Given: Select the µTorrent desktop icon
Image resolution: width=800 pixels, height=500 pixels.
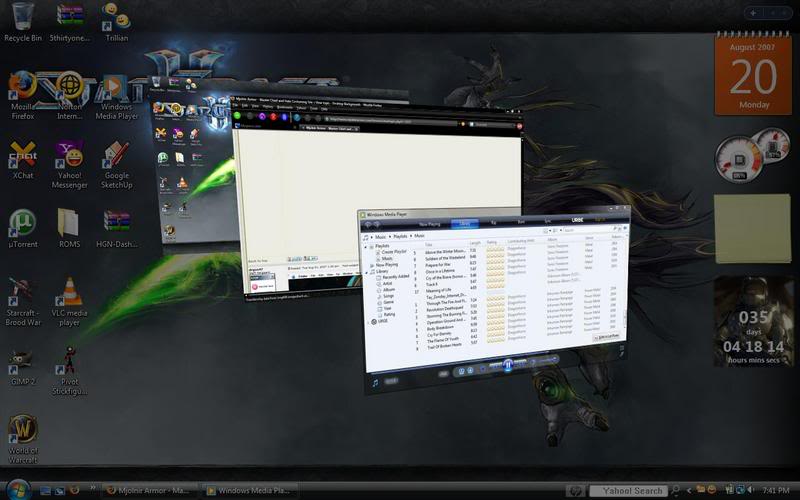Looking at the screenshot, I should click(x=22, y=229).
